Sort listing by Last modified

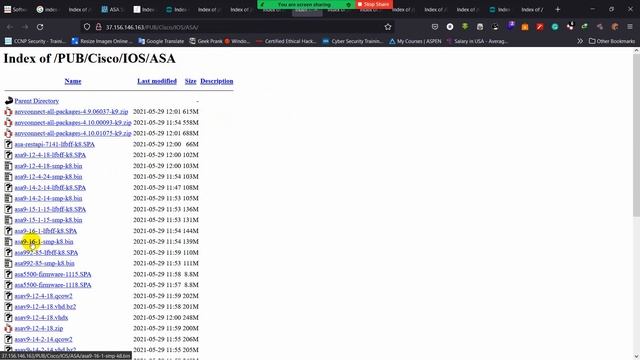157,81
